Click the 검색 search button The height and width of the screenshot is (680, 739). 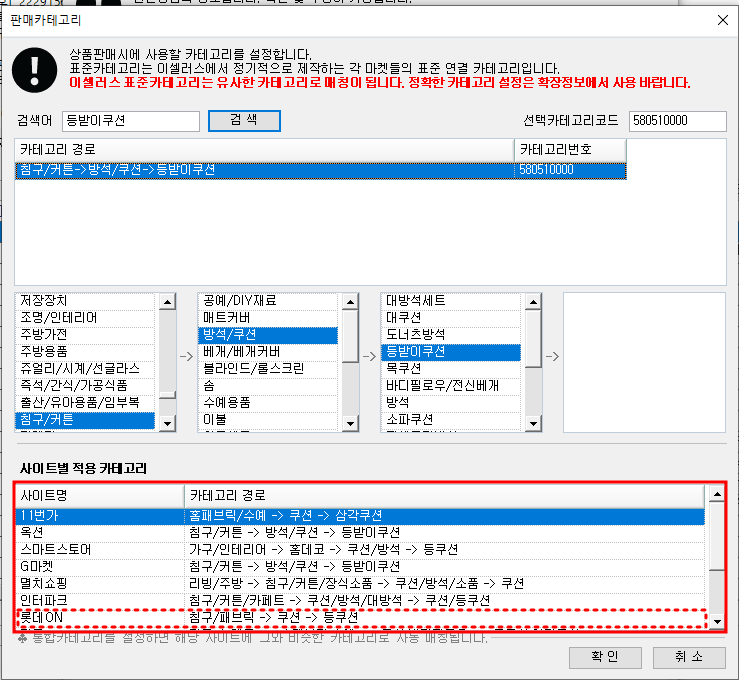[x=244, y=121]
